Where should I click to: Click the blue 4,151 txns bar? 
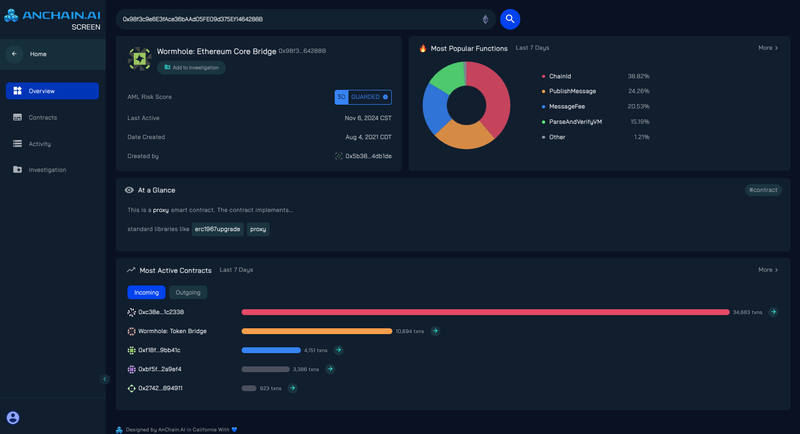pos(271,350)
